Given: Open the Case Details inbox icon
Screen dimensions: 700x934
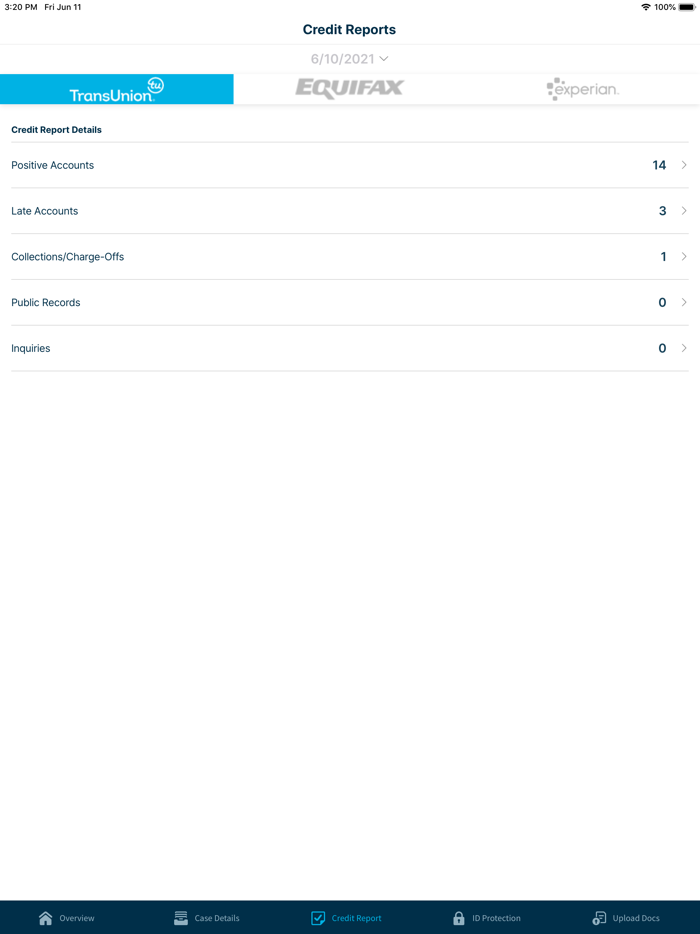Looking at the screenshot, I should click(x=181, y=918).
